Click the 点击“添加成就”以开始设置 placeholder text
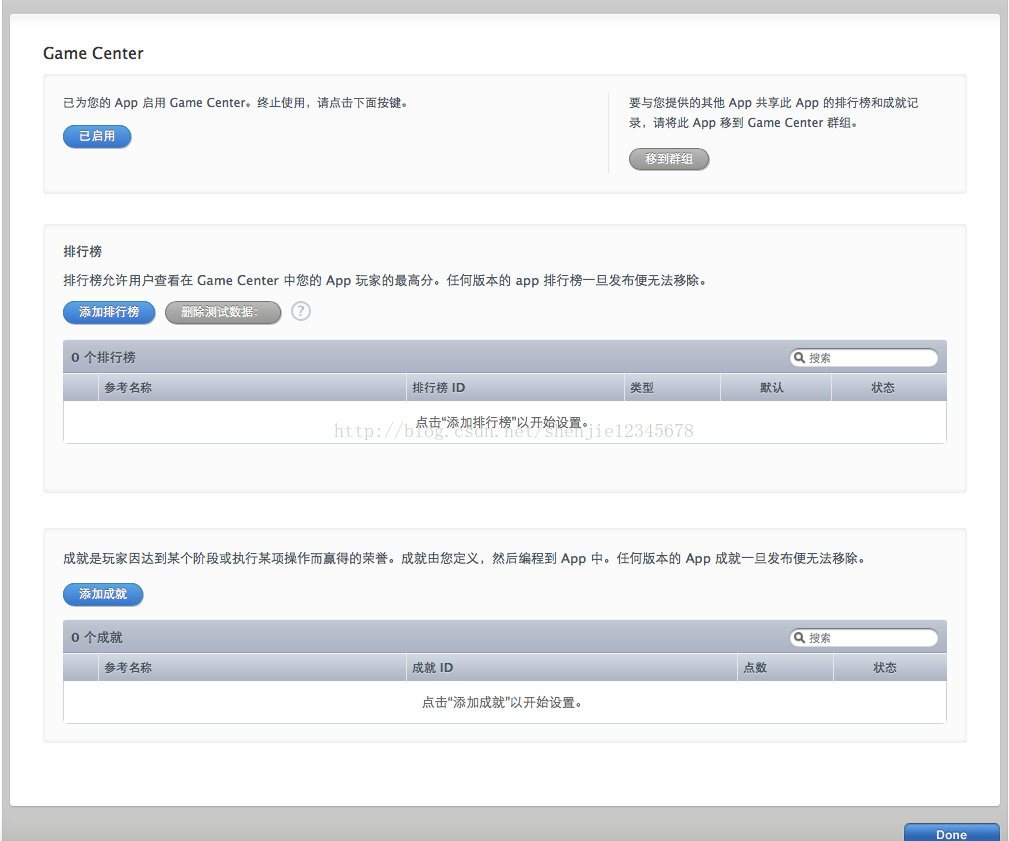 pos(502,702)
